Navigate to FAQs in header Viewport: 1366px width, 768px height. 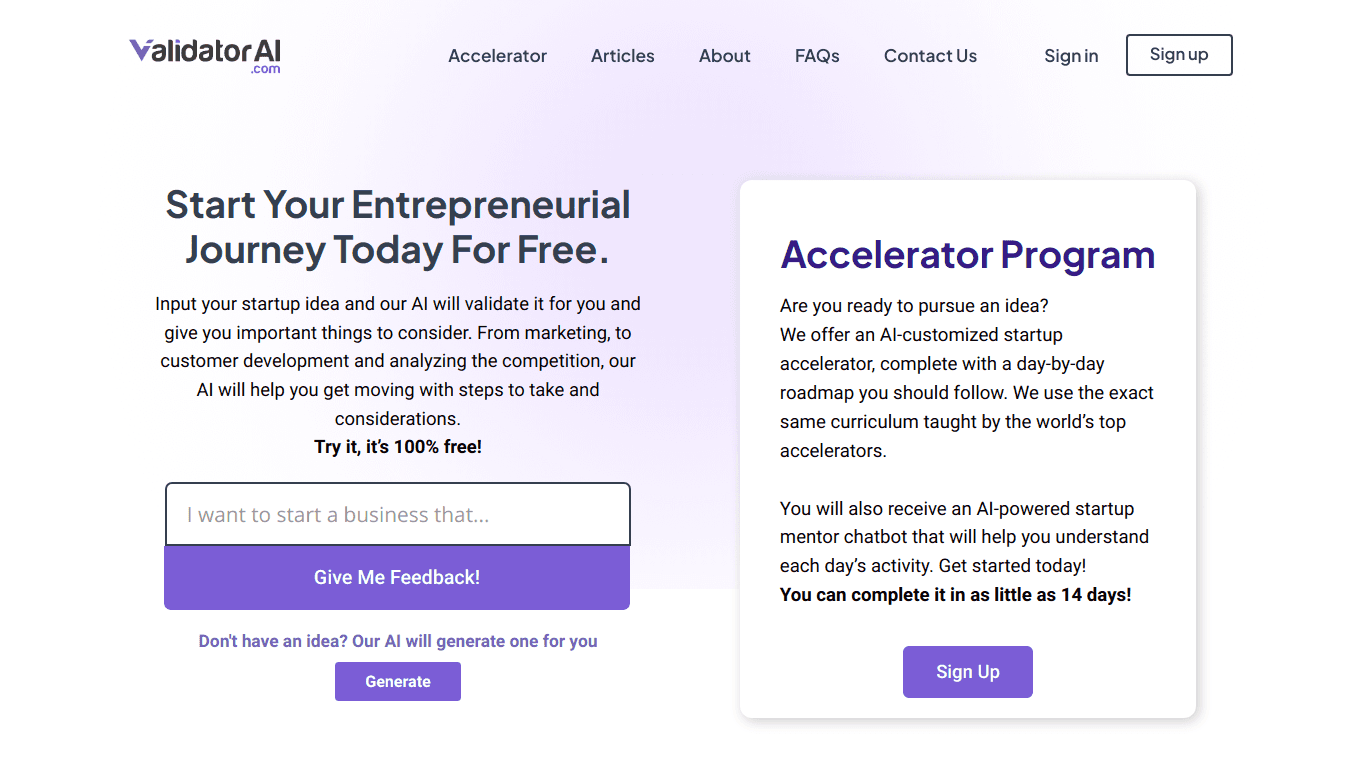point(817,56)
